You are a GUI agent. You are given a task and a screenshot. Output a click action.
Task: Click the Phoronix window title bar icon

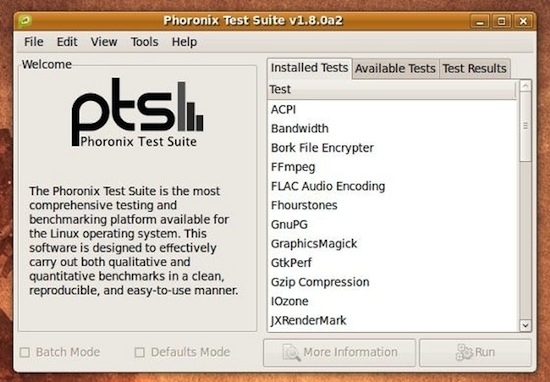coord(25,21)
